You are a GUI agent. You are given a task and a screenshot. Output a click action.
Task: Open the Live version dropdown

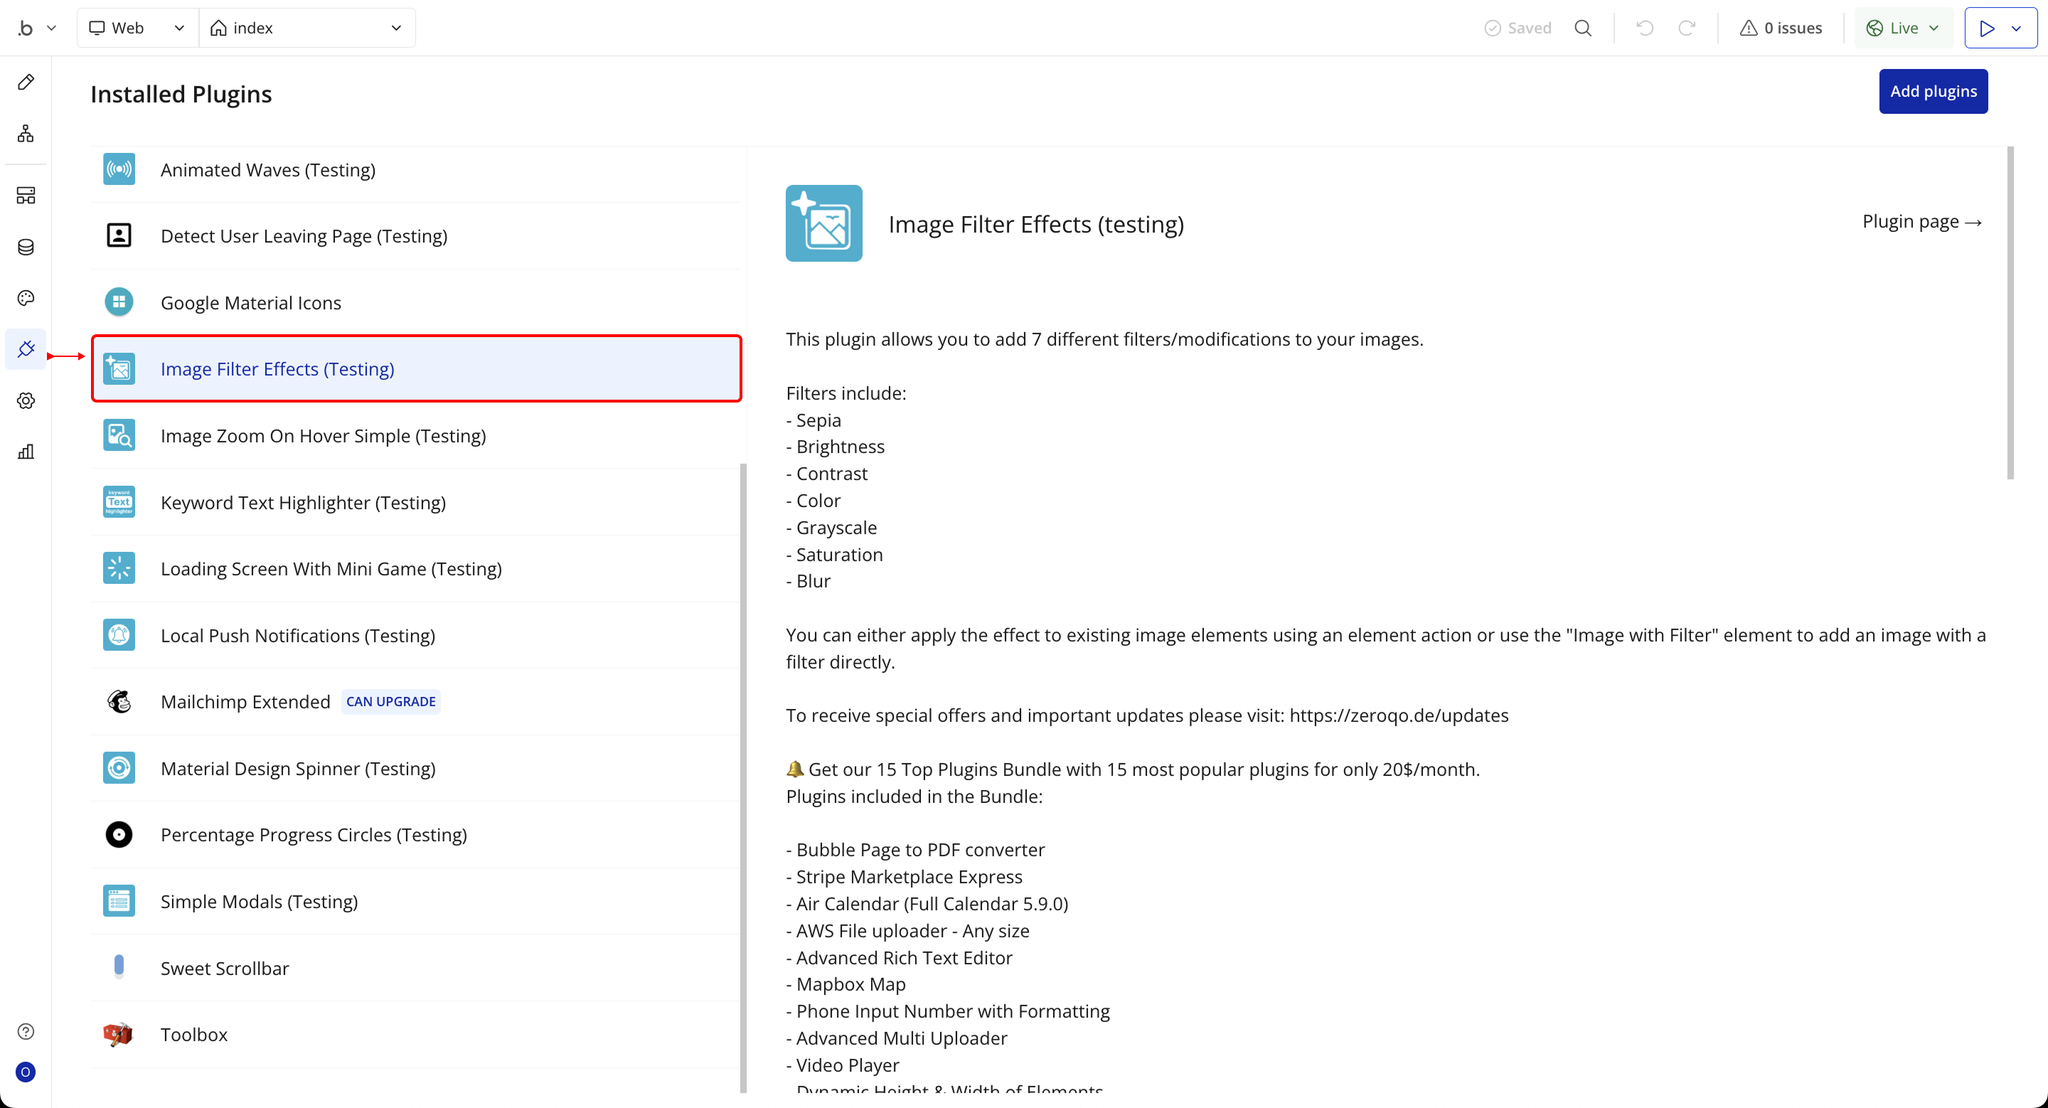1903,28
